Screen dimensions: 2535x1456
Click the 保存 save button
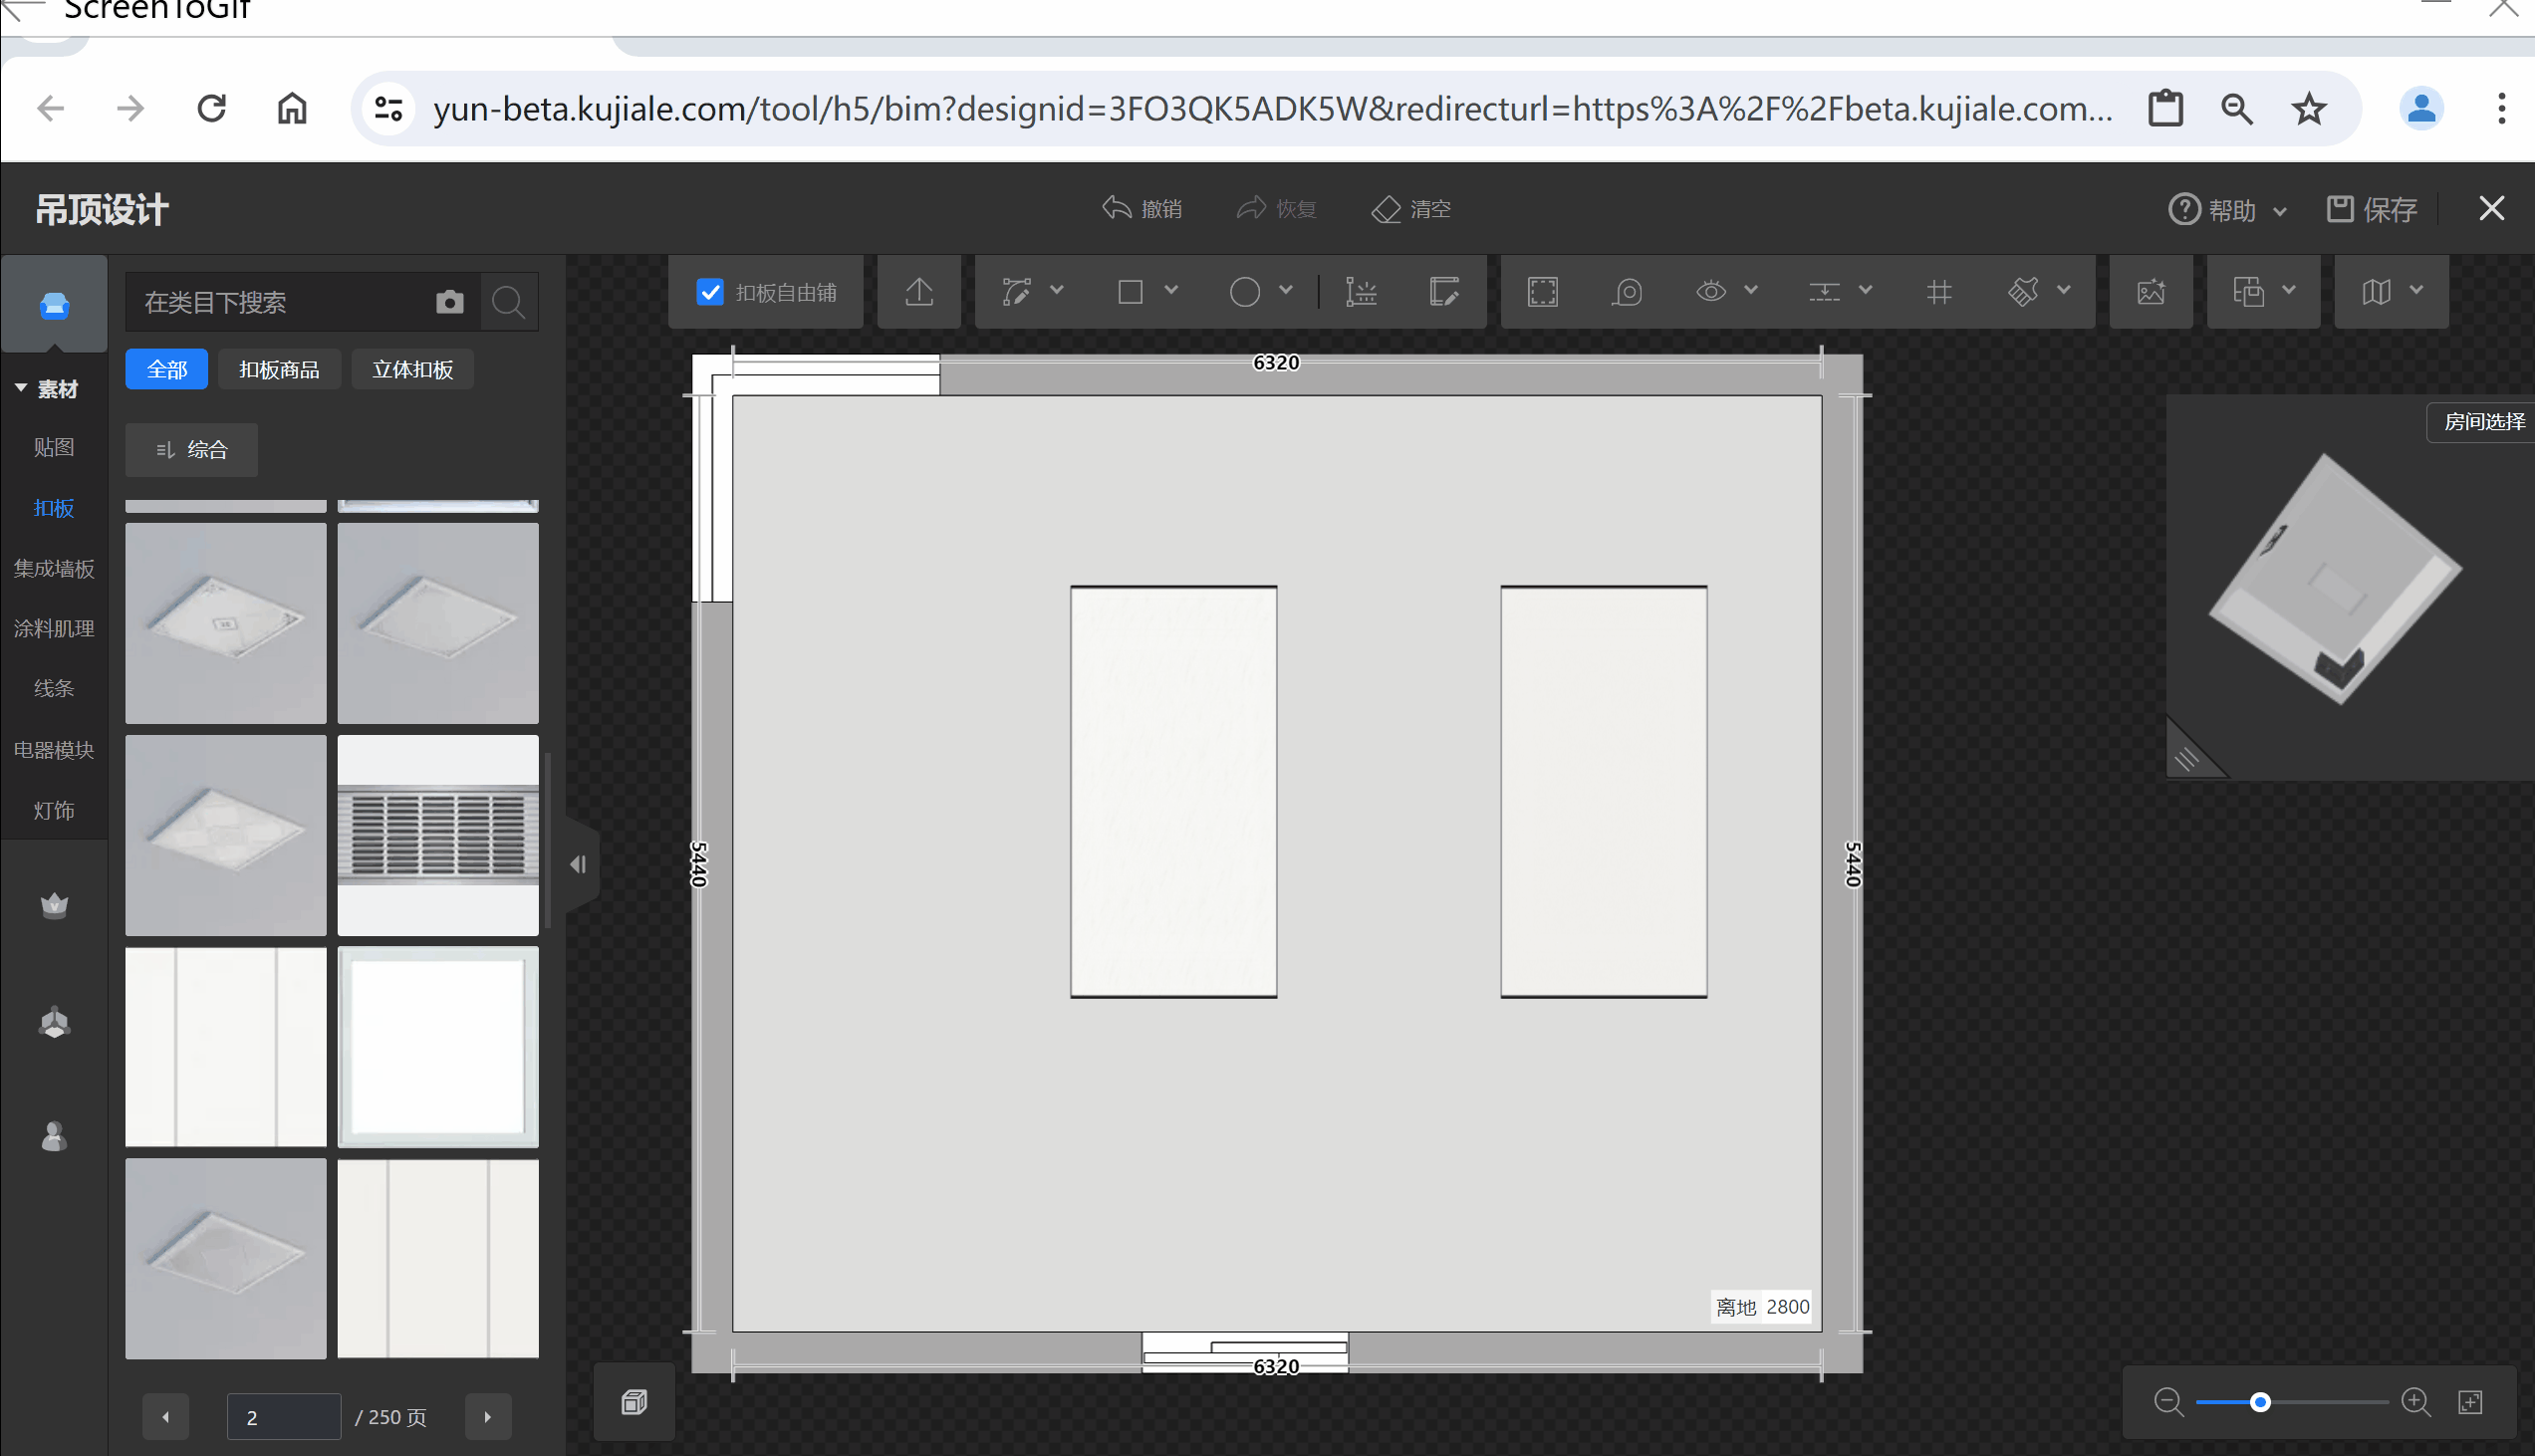2372,209
